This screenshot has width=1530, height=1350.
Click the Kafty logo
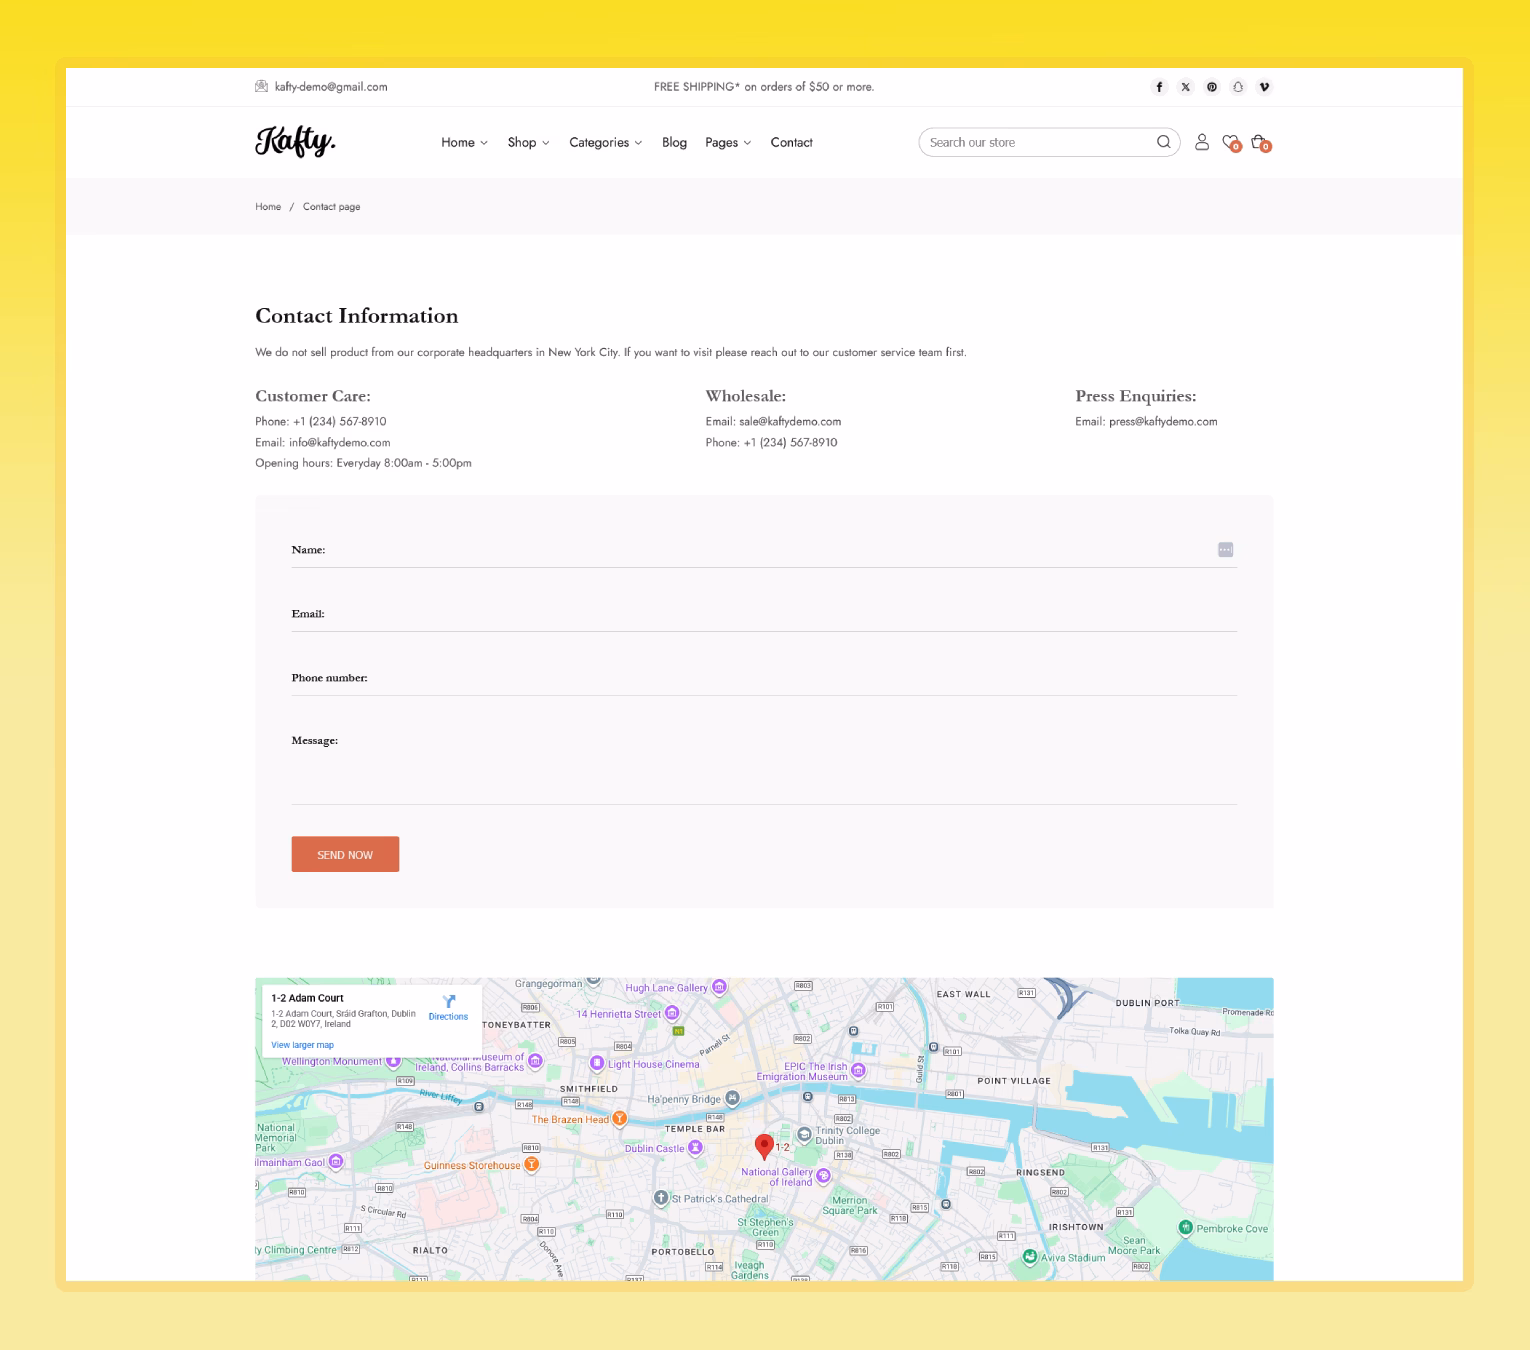click(x=295, y=141)
